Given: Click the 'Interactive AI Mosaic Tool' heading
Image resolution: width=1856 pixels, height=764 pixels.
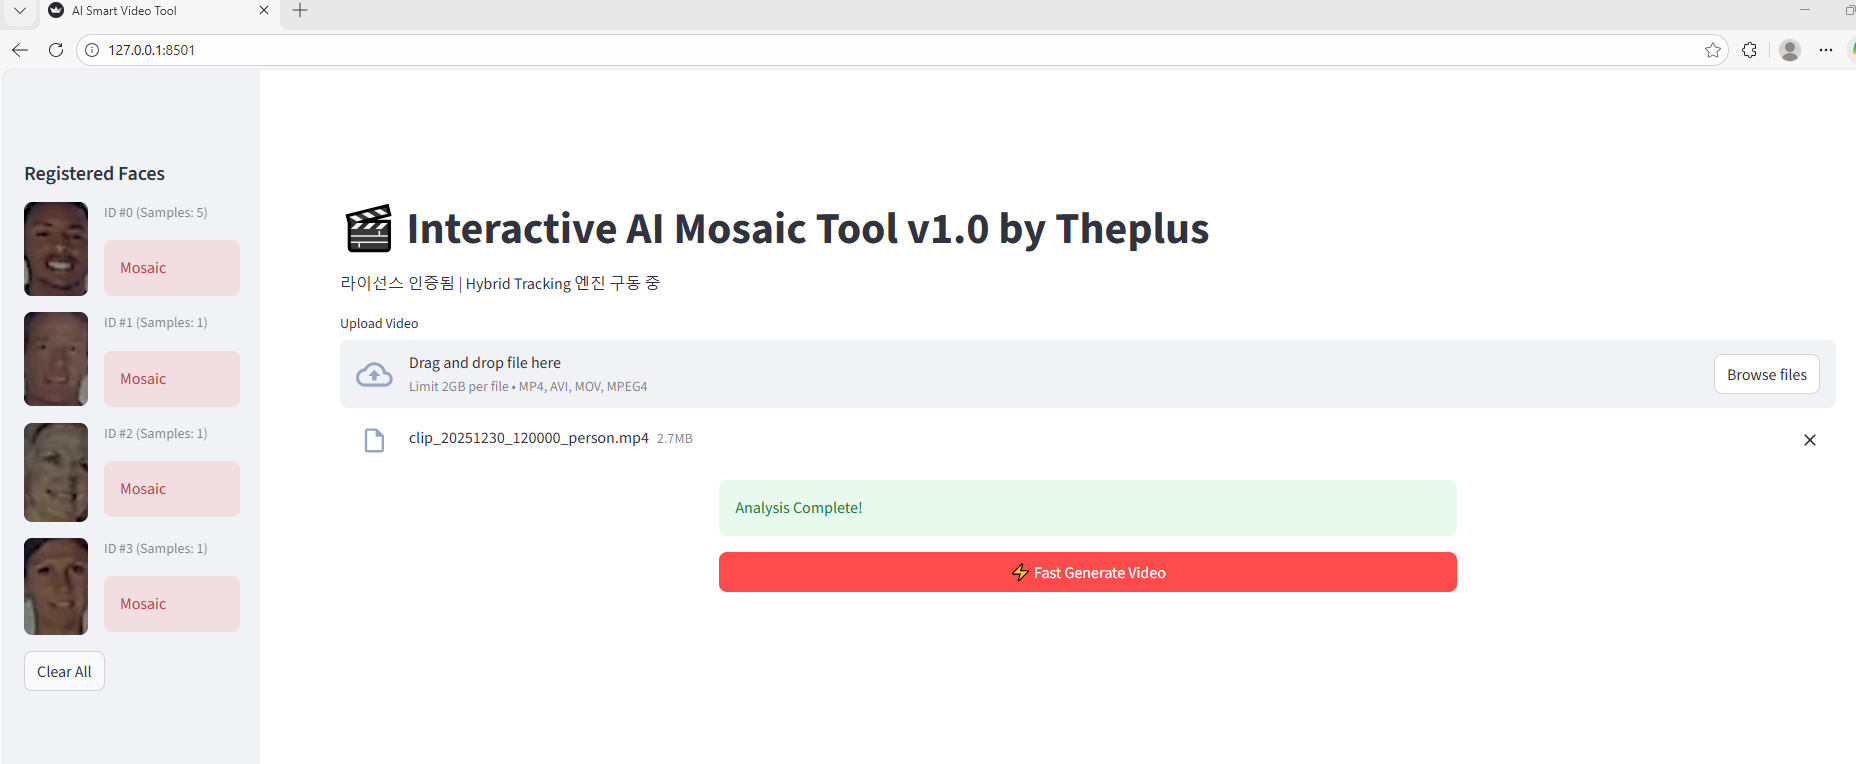Looking at the screenshot, I should click(x=808, y=229).
